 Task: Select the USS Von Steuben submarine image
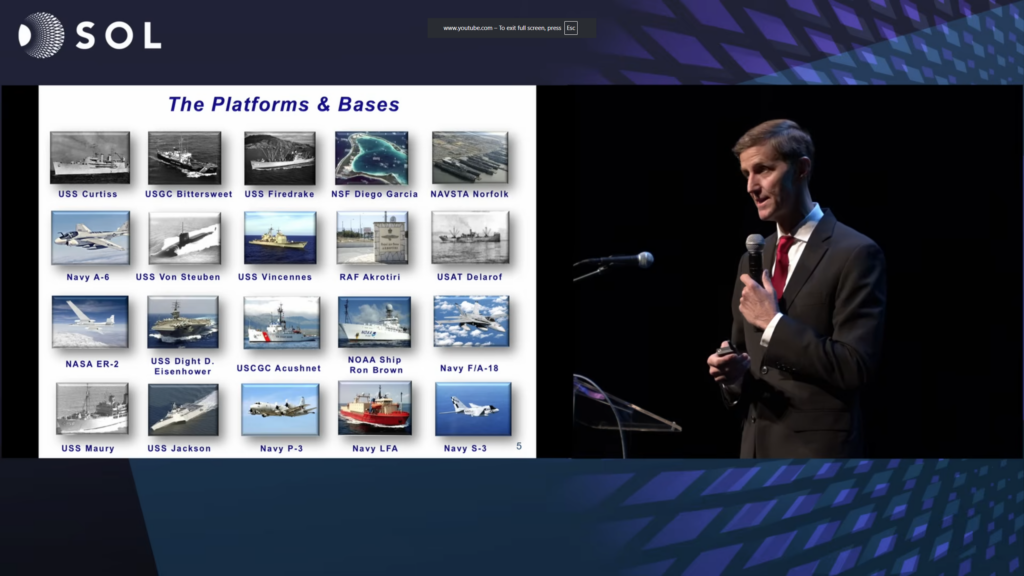pyautogui.click(x=184, y=238)
